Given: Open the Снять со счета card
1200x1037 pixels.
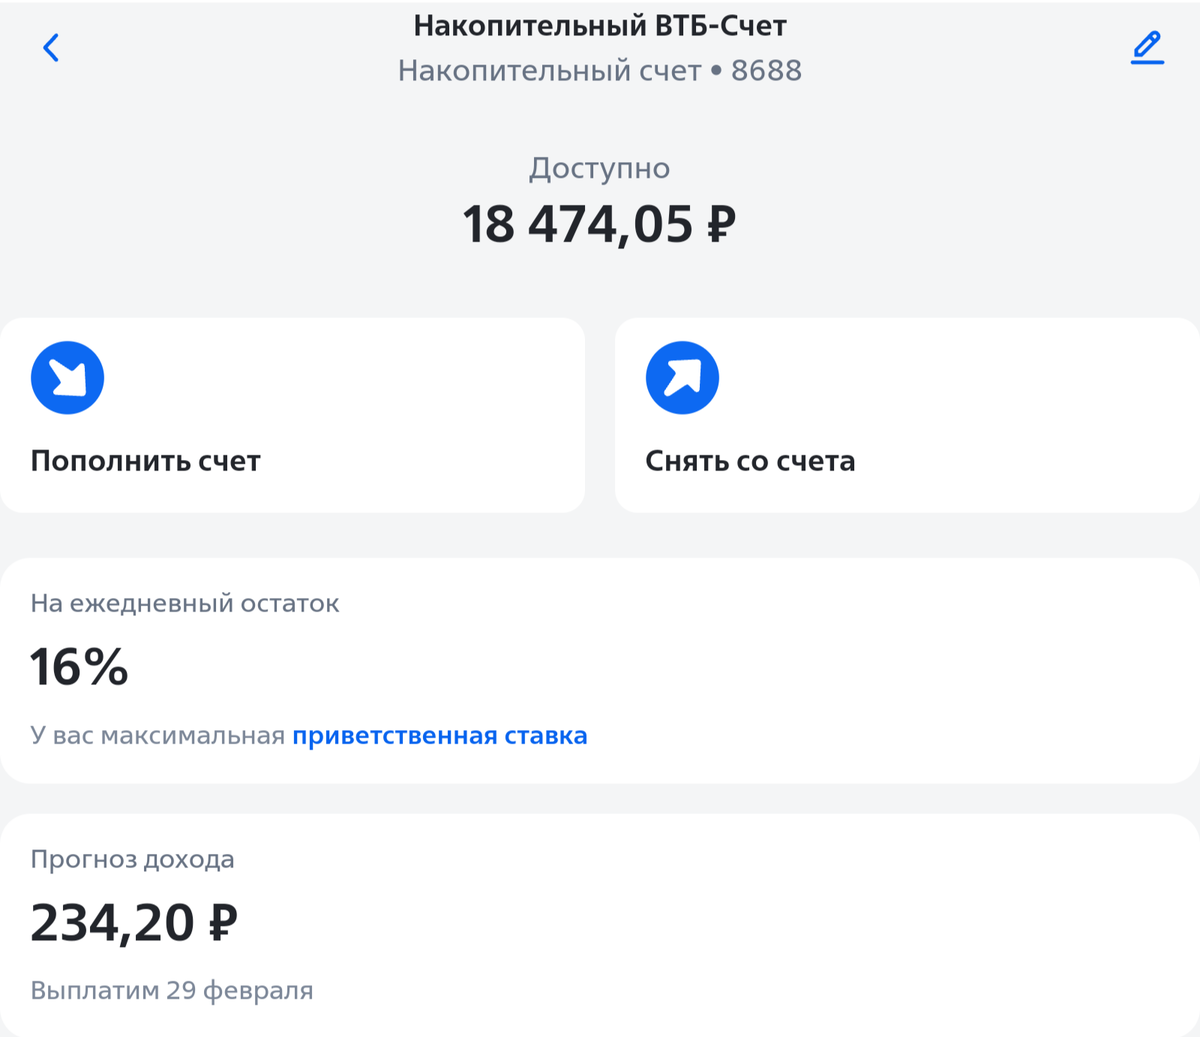Looking at the screenshot, I should (x=907, y=415).
